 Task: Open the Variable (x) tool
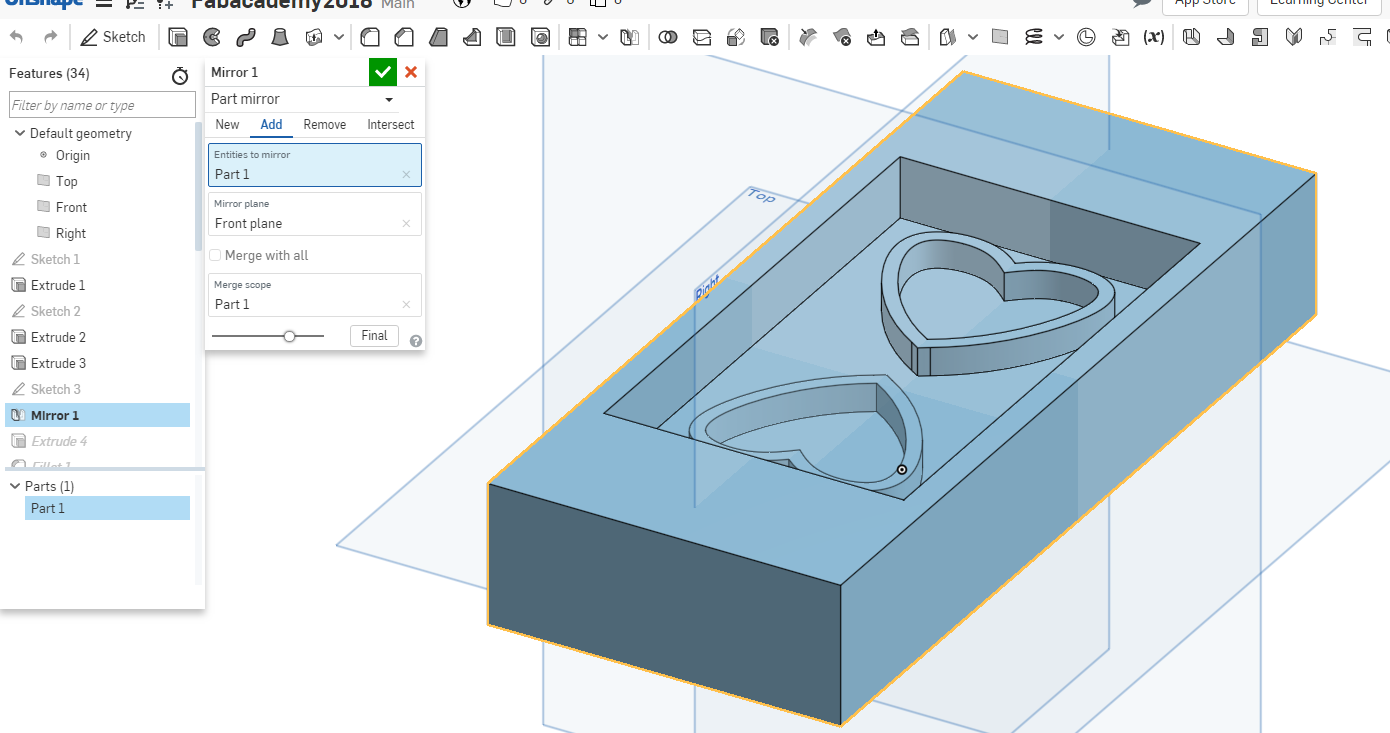pos(1153,37)
